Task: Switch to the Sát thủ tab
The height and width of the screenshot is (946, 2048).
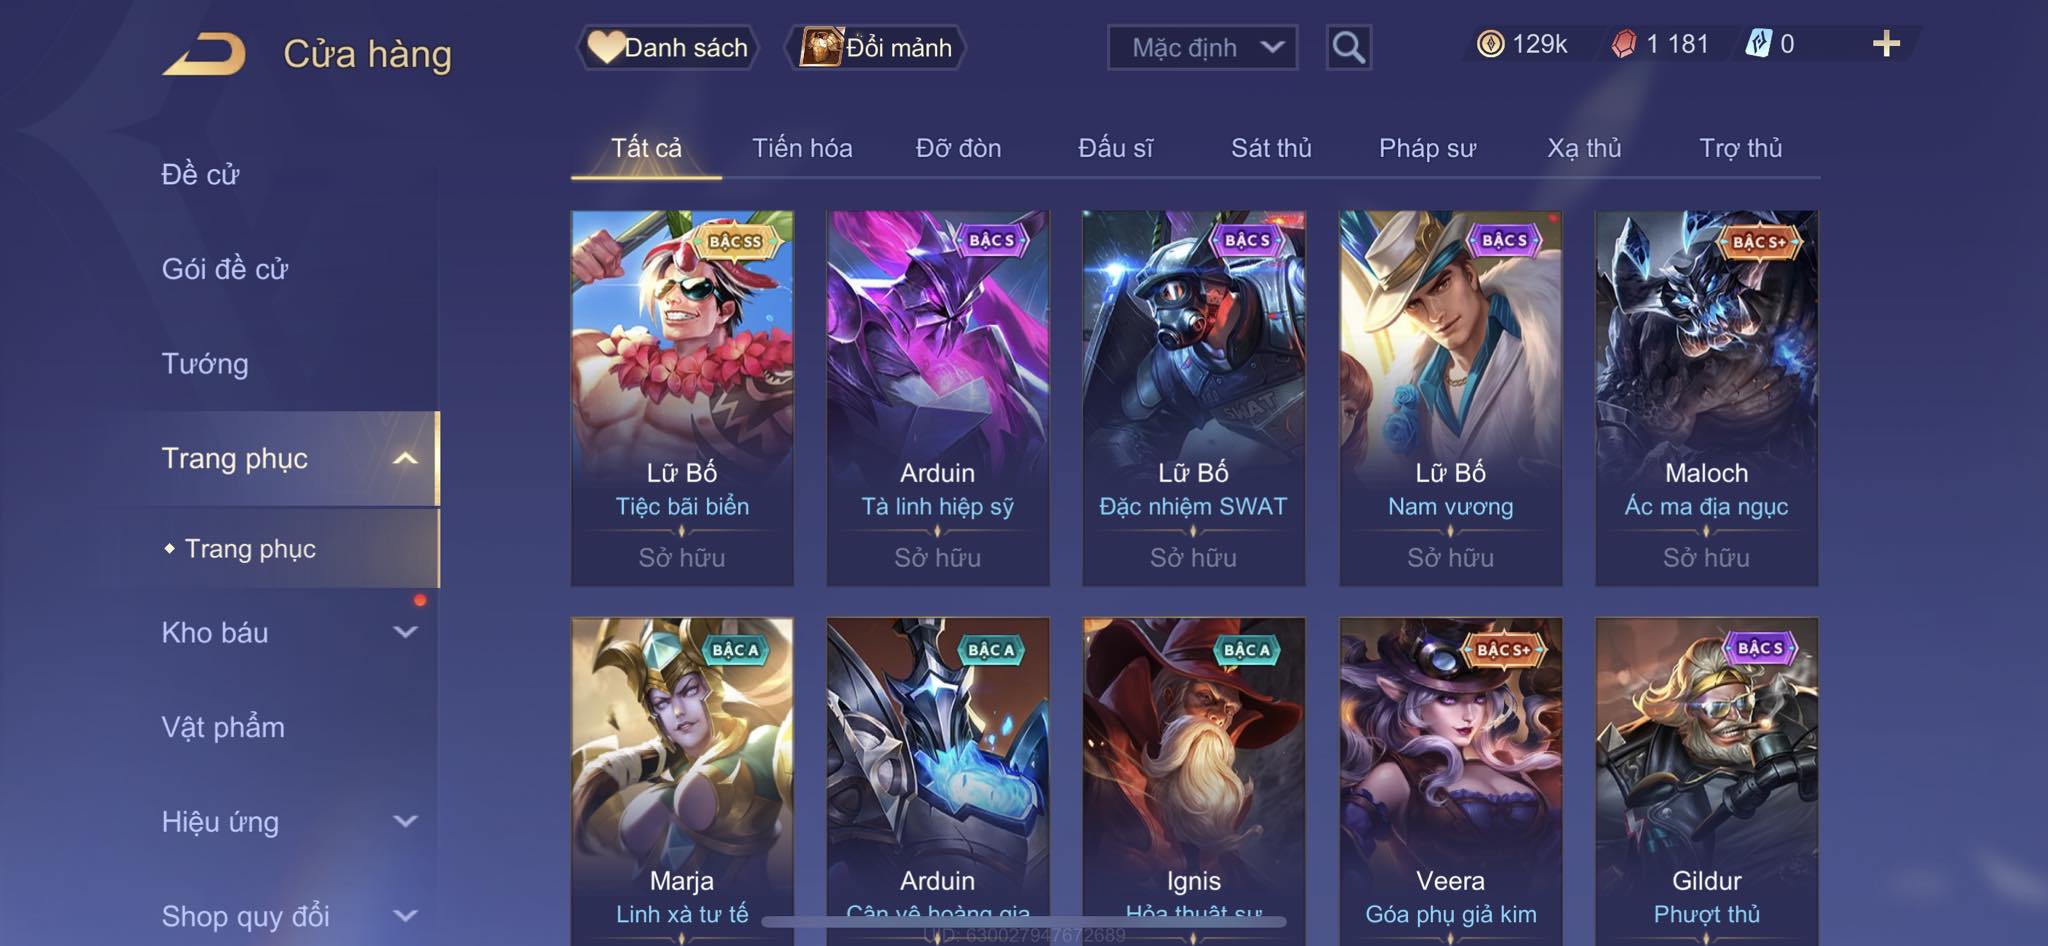Action: point(1270,148)
